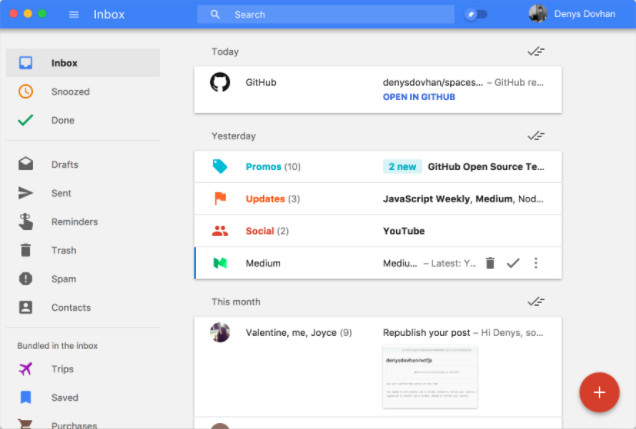Open the Republish your post attachment thumbnail
The width and height of the screenshot is (636, 429).
coord(430,377)
